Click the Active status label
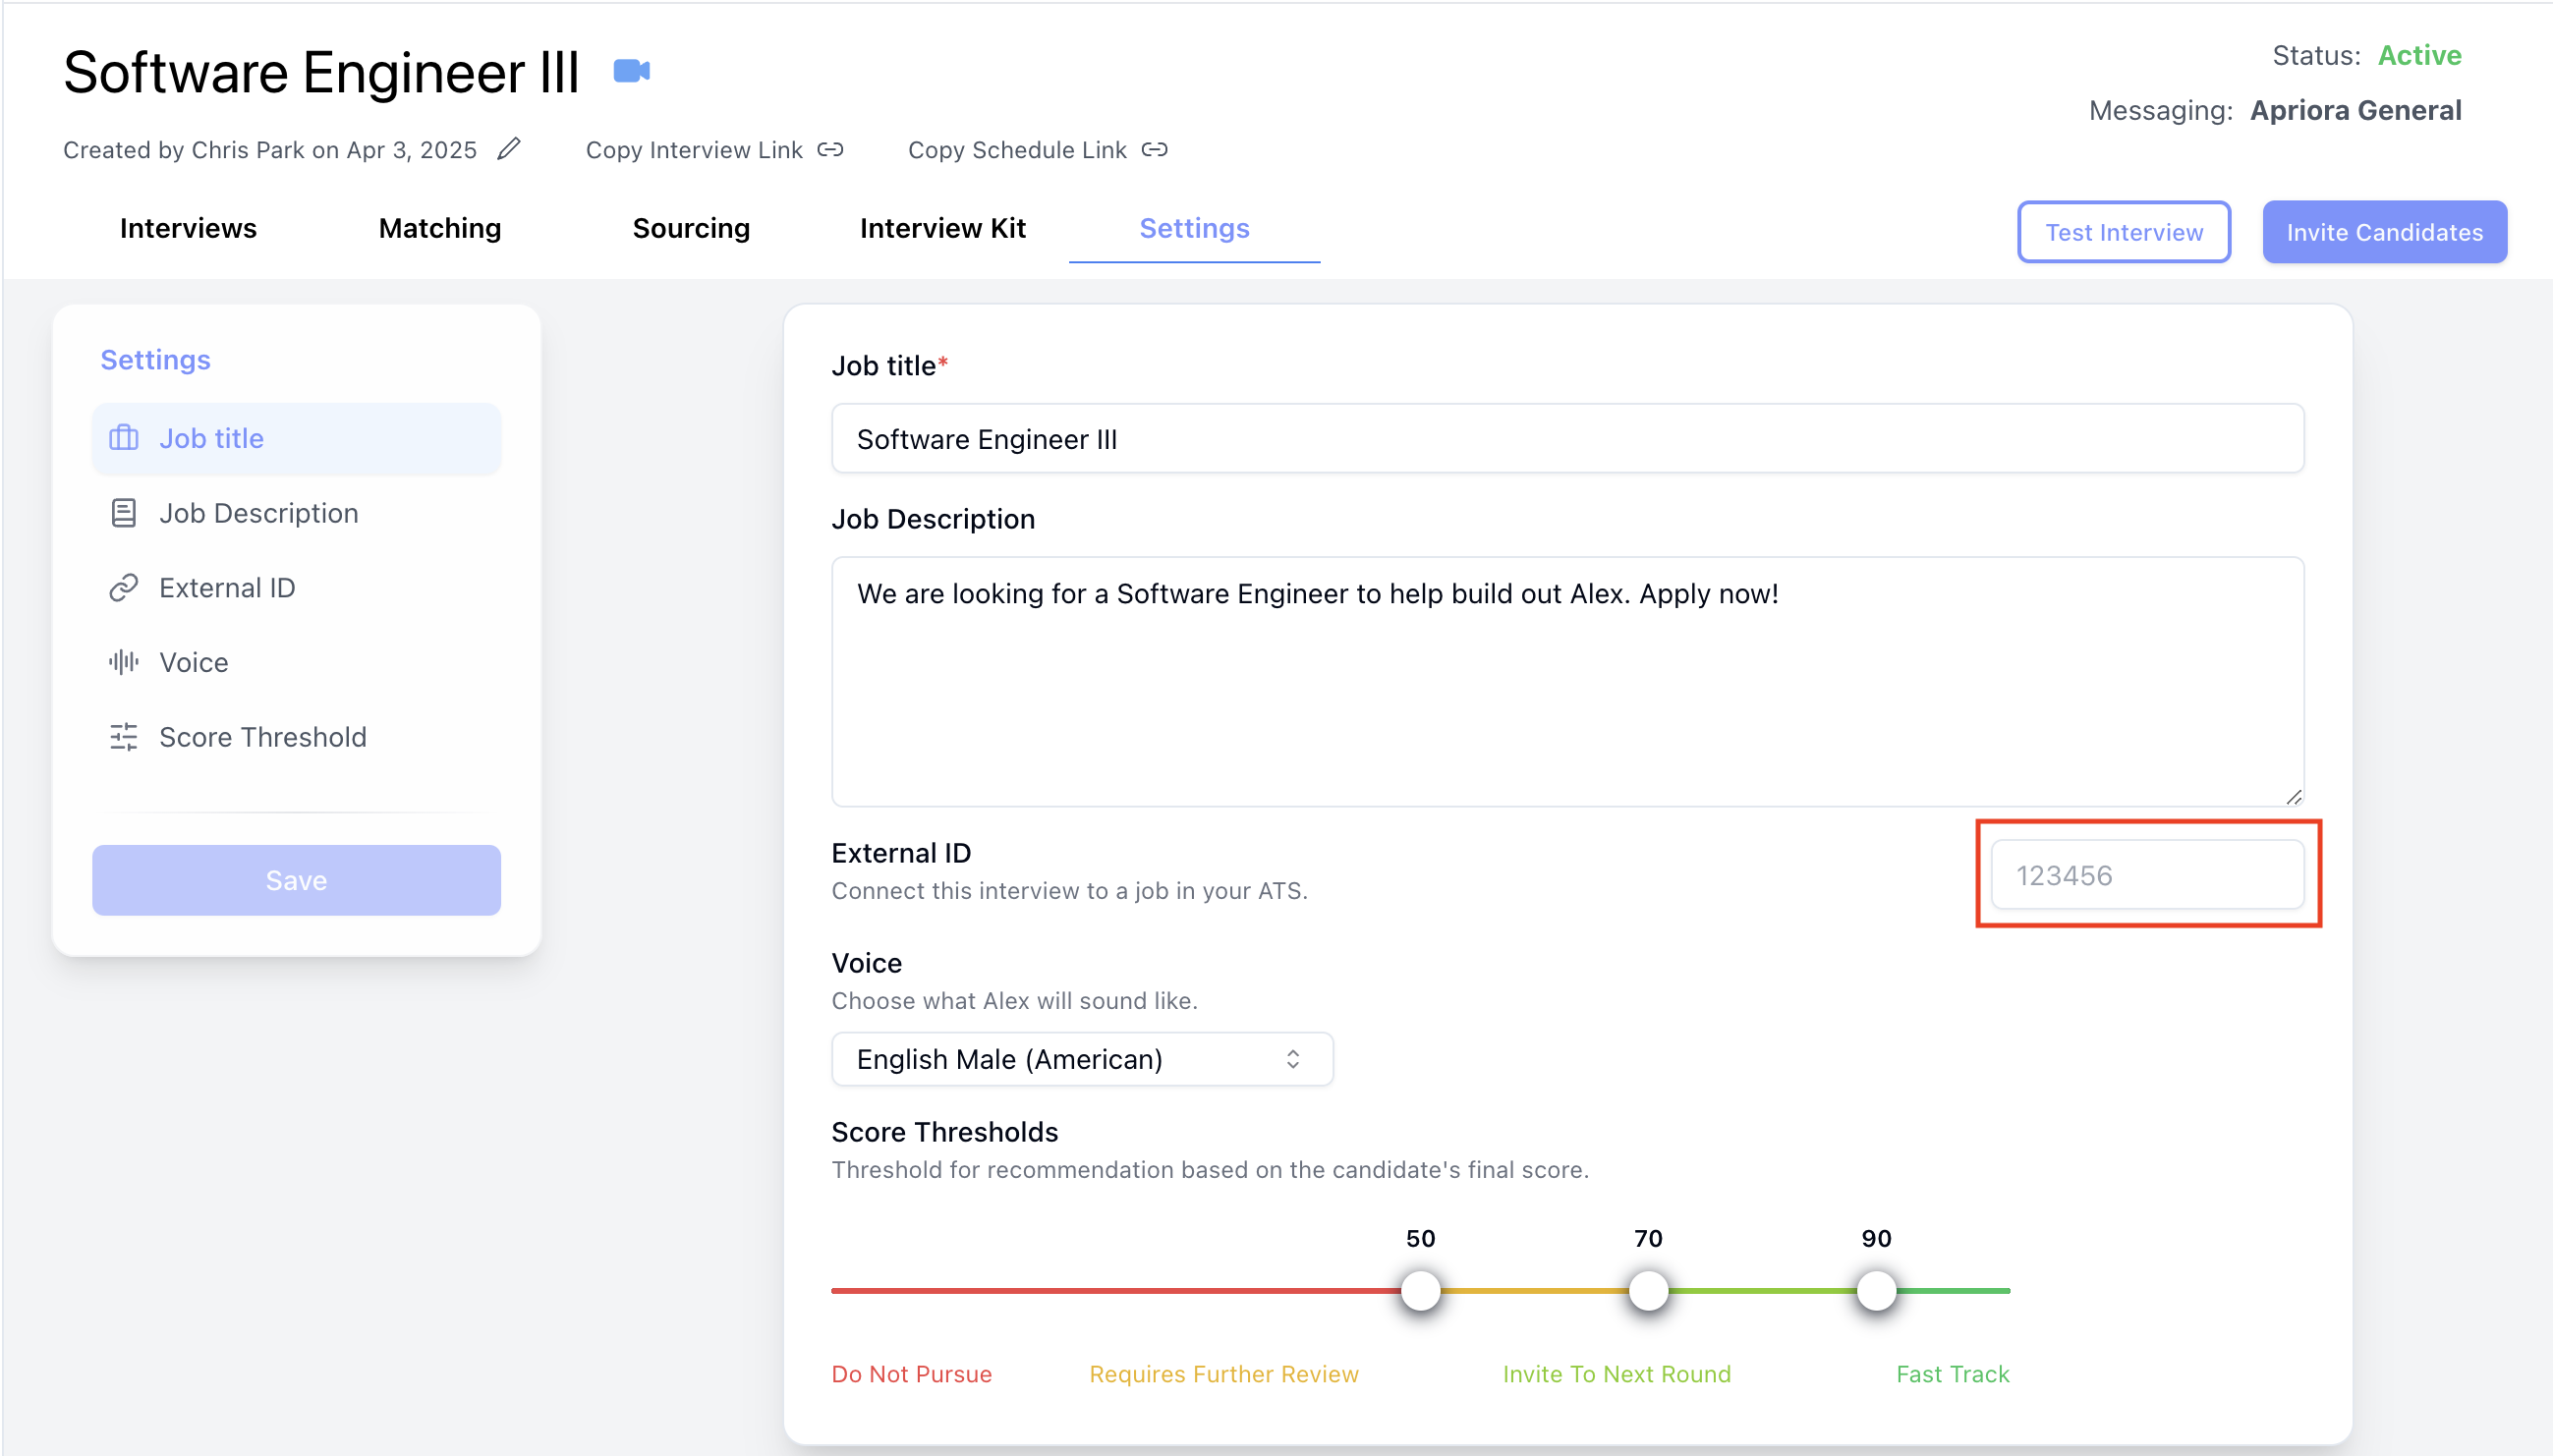Screen dimensions: 2553x1456 2419,55
